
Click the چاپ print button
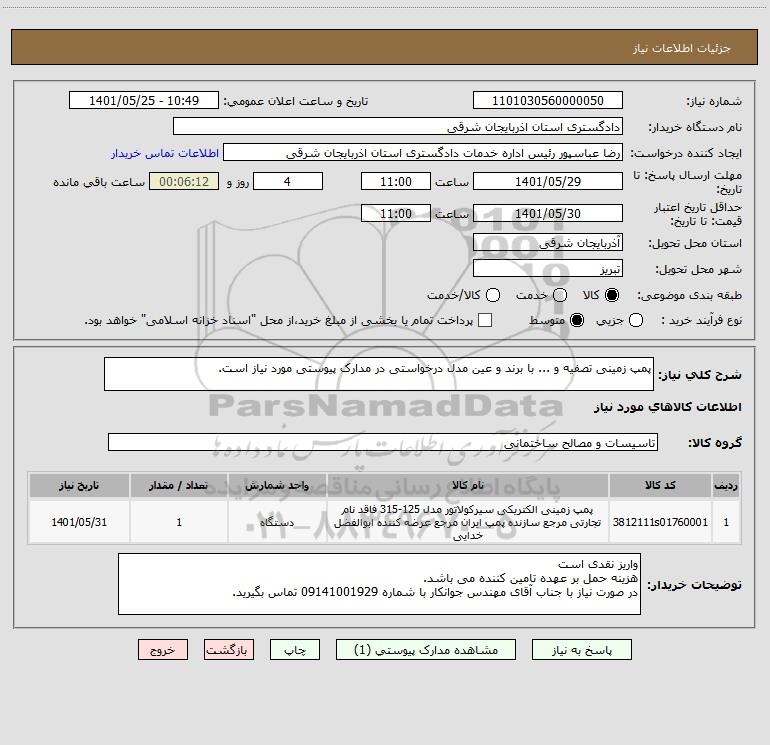(x=295, y=650)
